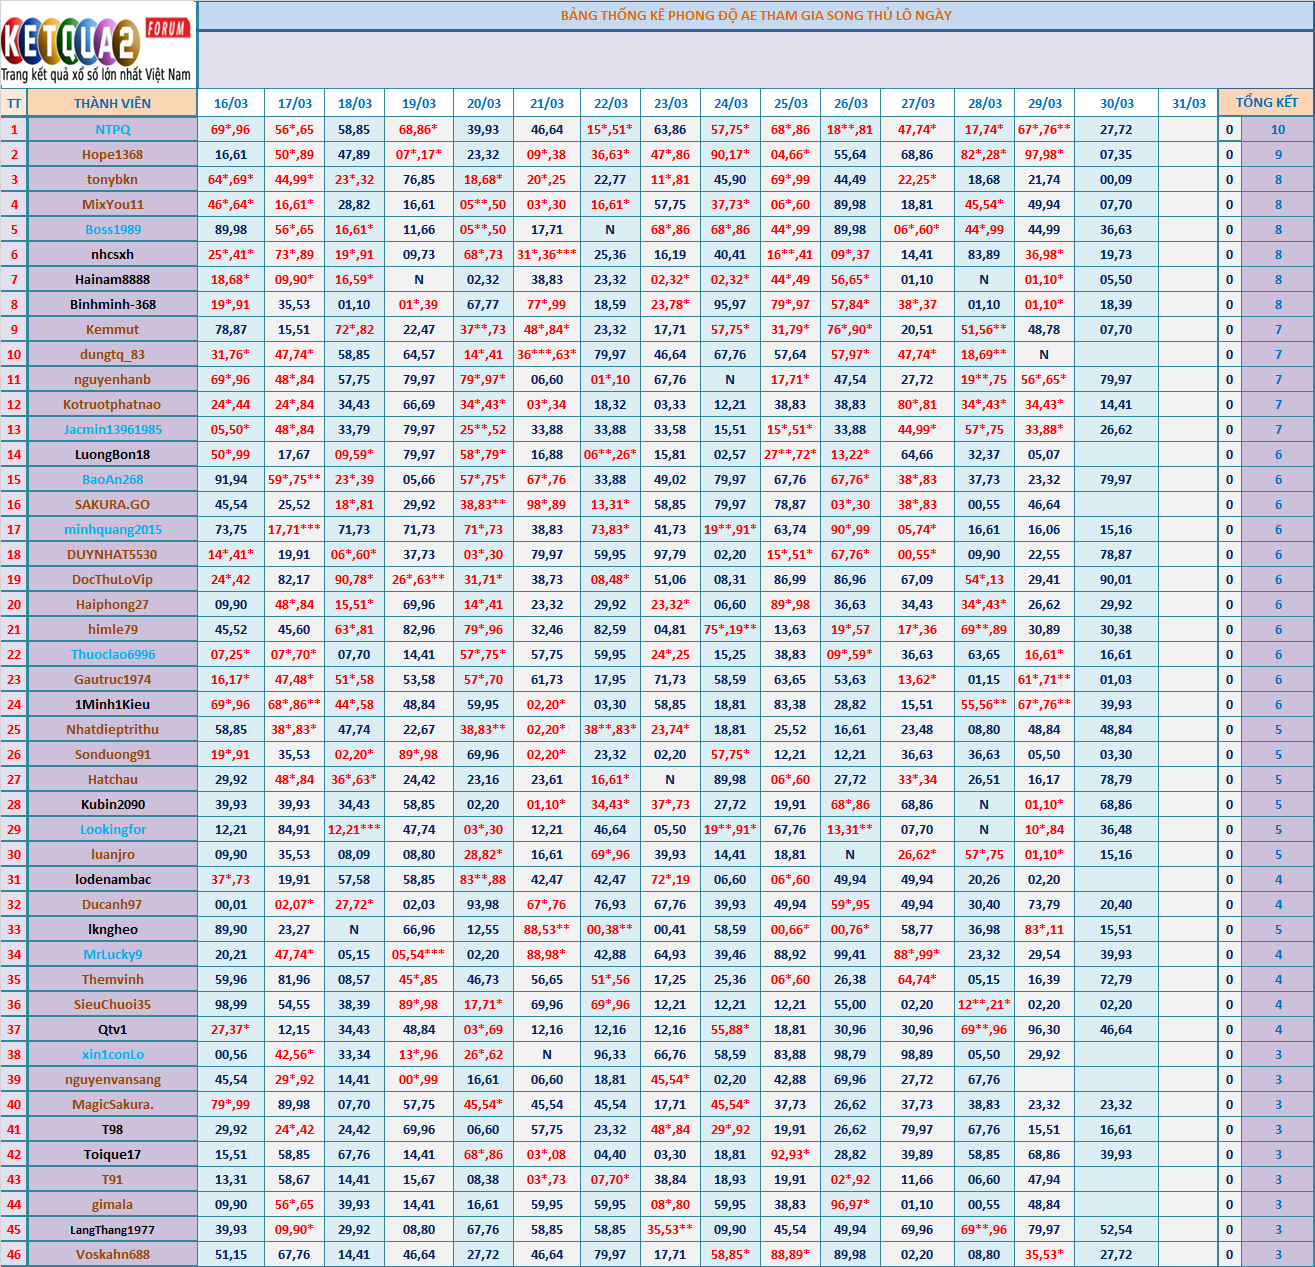Select member name tonybkn
This screenshot has height=1267, width=1315.
[x=113, y=179]
